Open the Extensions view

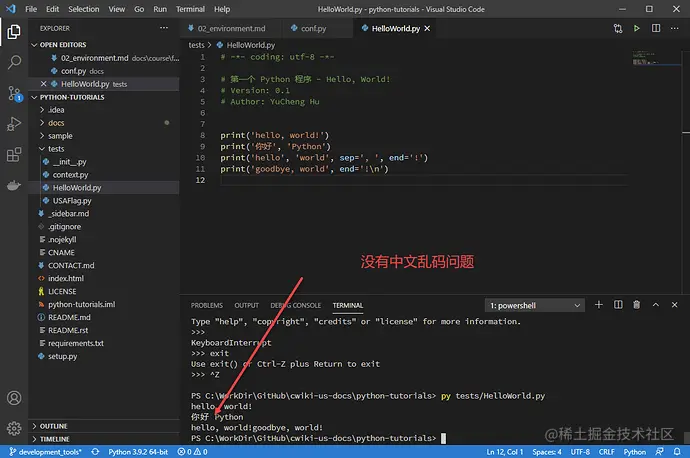(x=14, y=154)
